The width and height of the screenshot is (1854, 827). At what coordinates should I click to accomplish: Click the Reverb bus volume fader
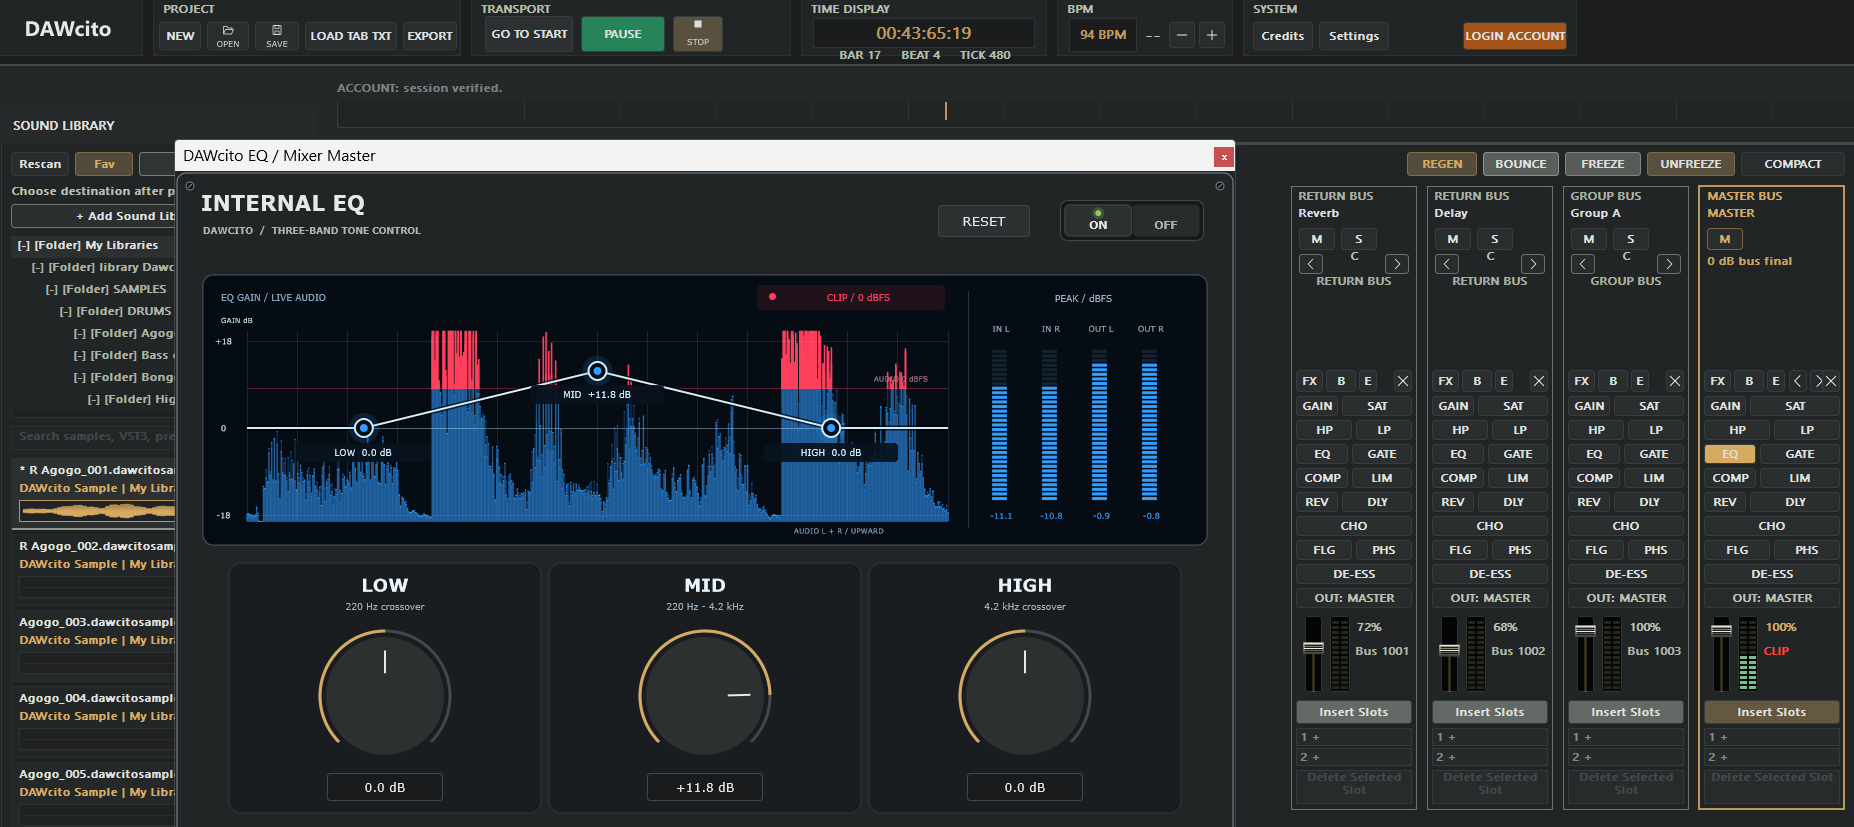pos(1313,647)
